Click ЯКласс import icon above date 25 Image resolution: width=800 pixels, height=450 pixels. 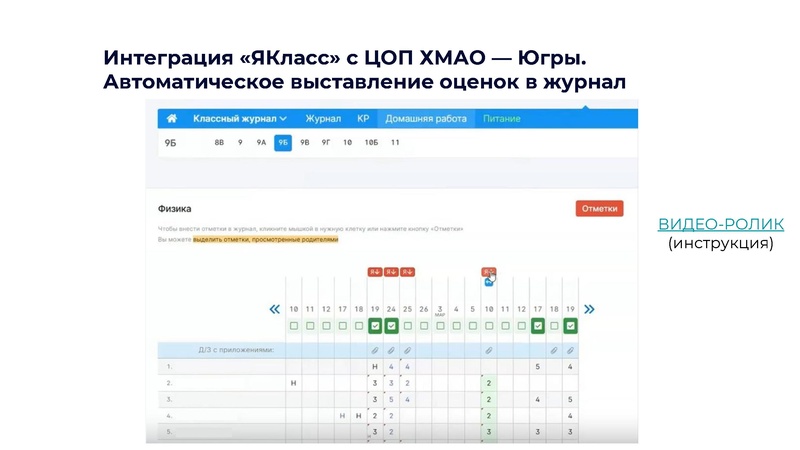coord(407,272)
